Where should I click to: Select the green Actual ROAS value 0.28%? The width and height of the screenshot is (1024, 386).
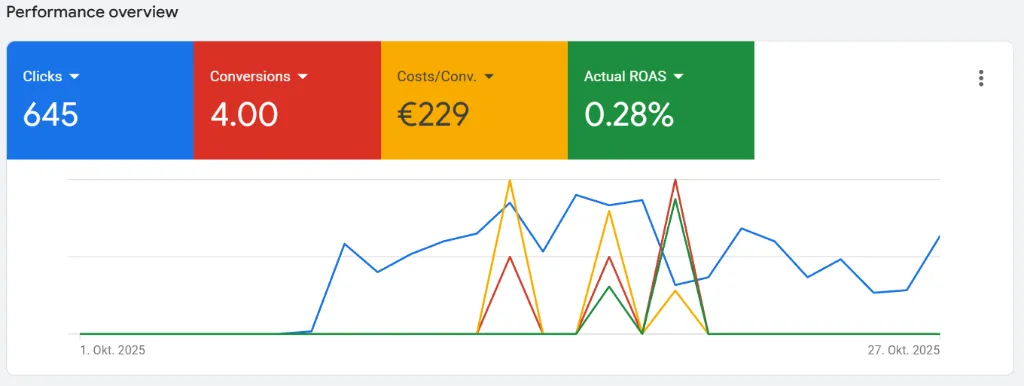coord(629,115)
